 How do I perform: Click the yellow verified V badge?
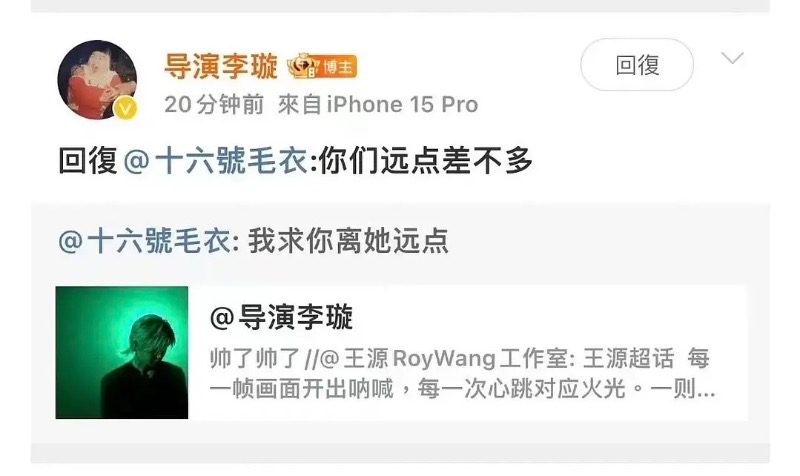click(125, 108)
